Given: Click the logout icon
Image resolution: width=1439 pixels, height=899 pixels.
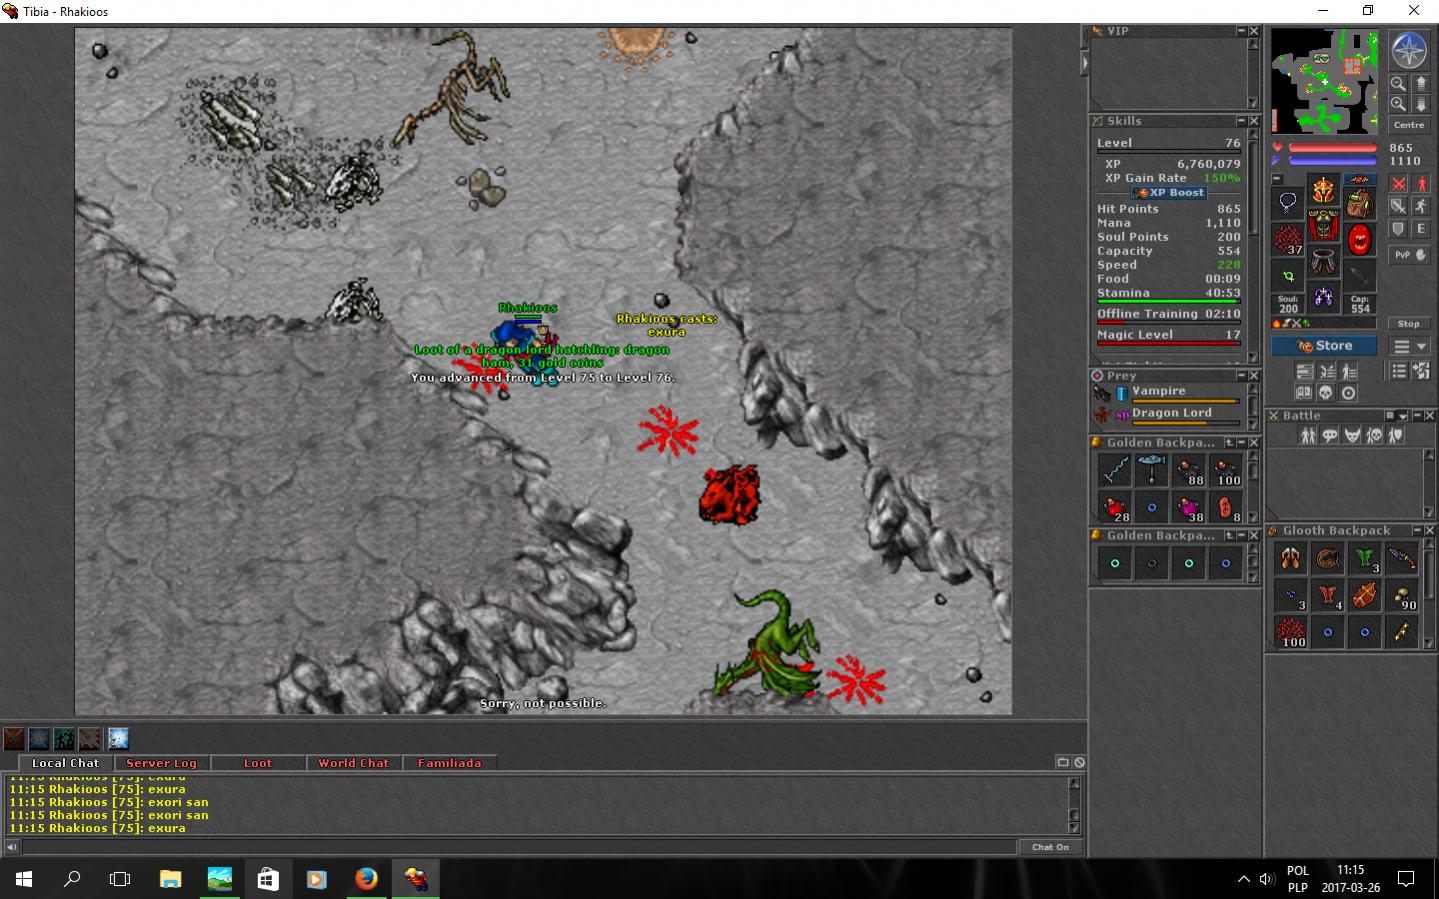Looking at the screenshot, I should click(x=1422, y=371).
